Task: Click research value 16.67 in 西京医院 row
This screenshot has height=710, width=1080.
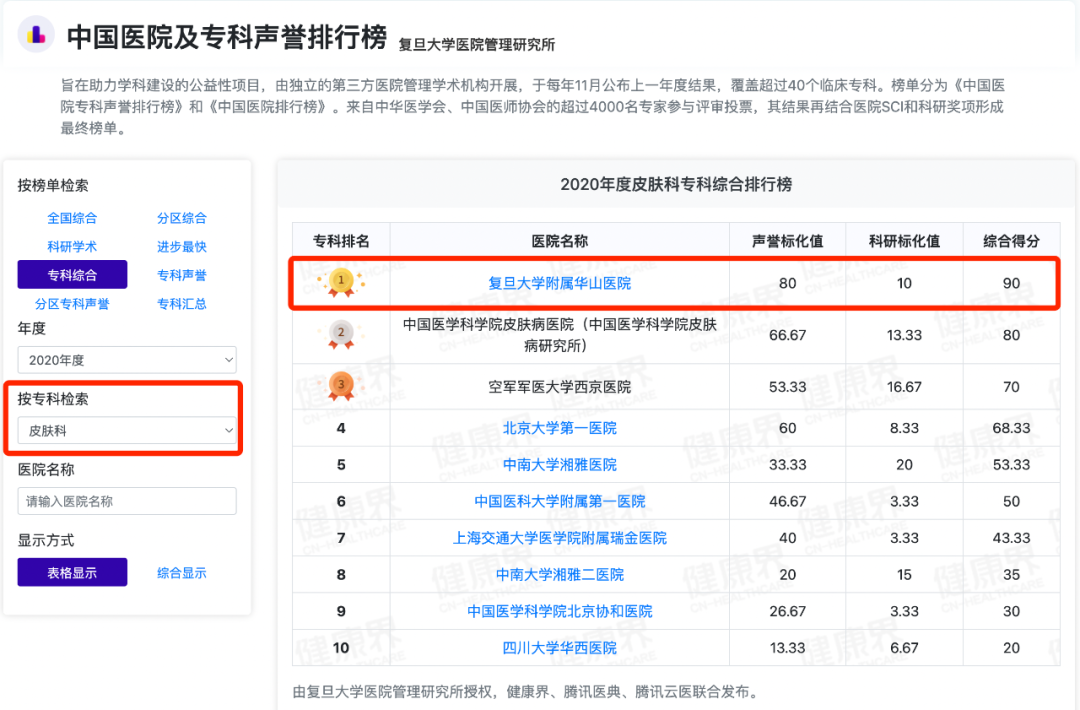Action: (904, 387)
